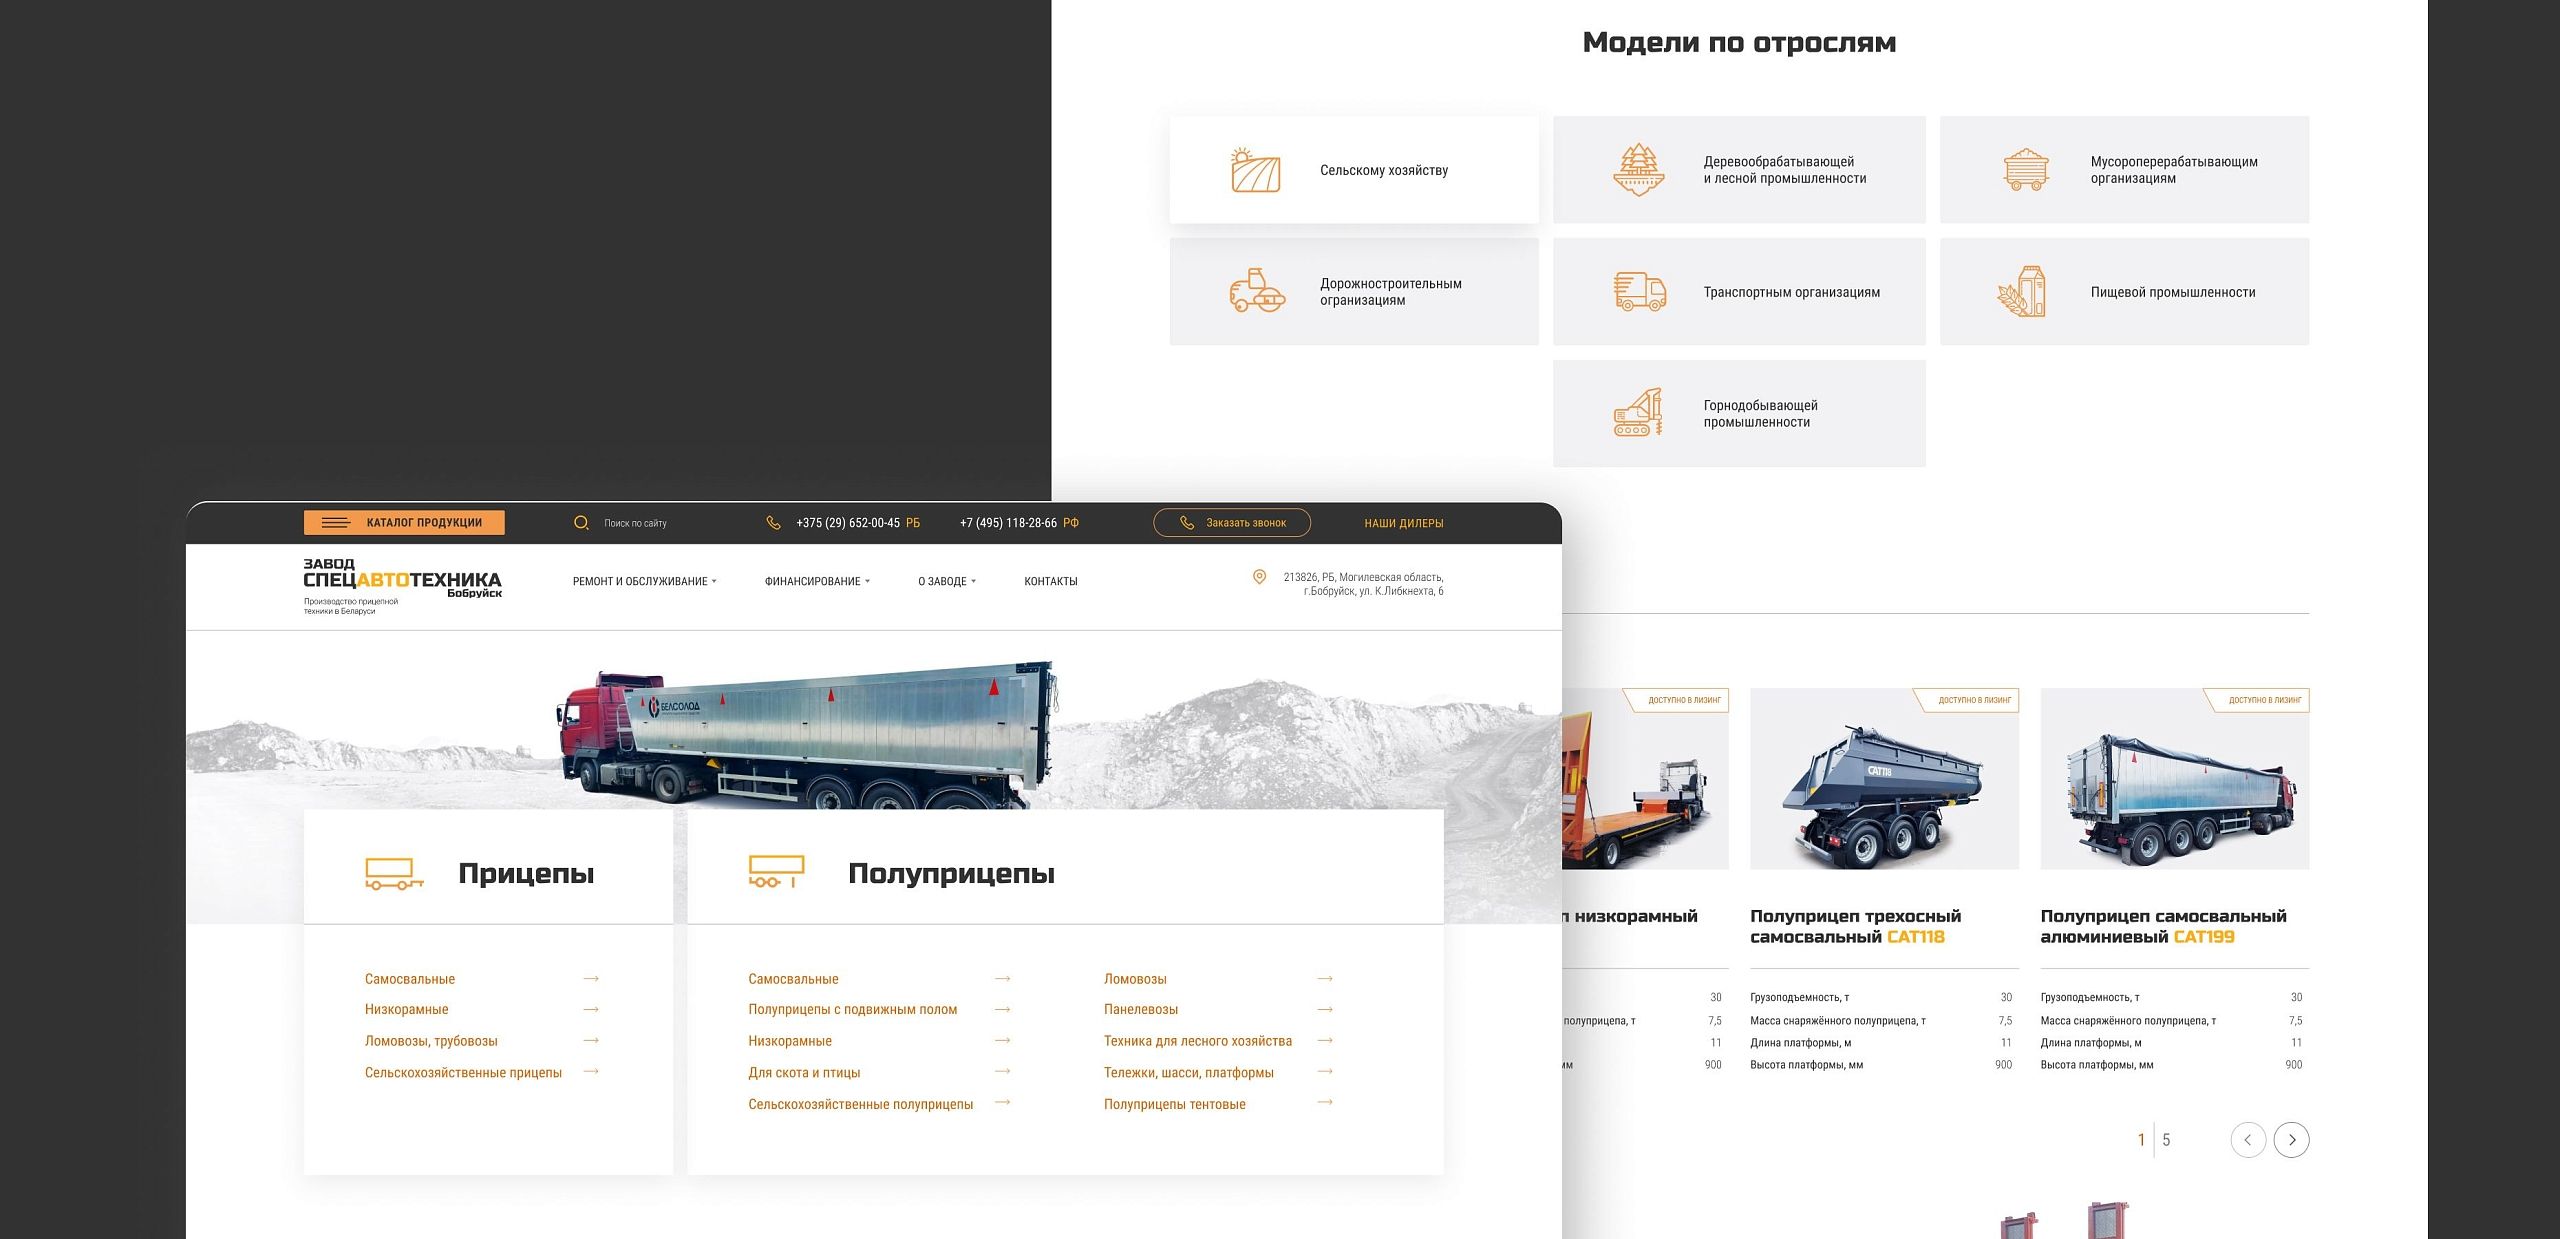Image resolution: width=2560 pixels, height=1239 pixels.
Task: Click the Прицепы trailer icon
Action: coord(394,874)
